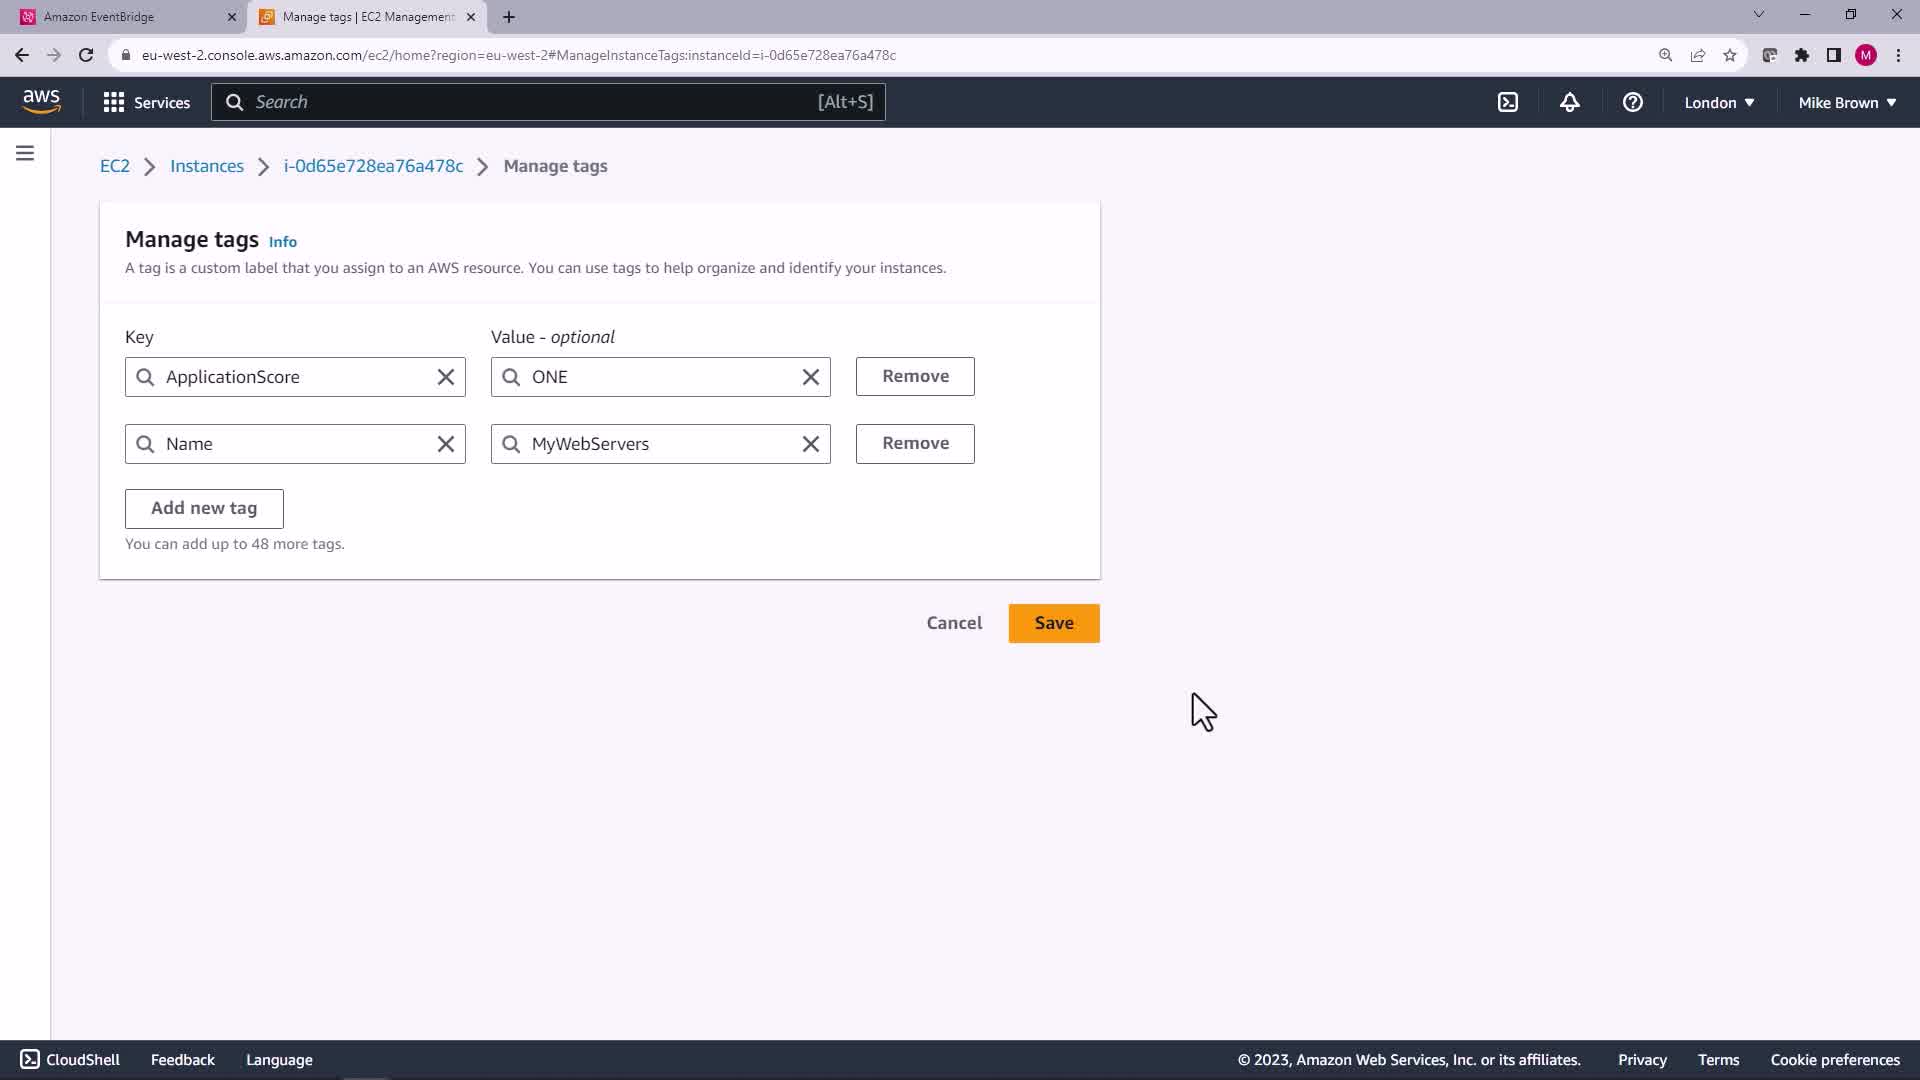The width and height of the screenshot is (1920, 1080).
Task: Open the notifications bell icon
Action: point(1570,102)
